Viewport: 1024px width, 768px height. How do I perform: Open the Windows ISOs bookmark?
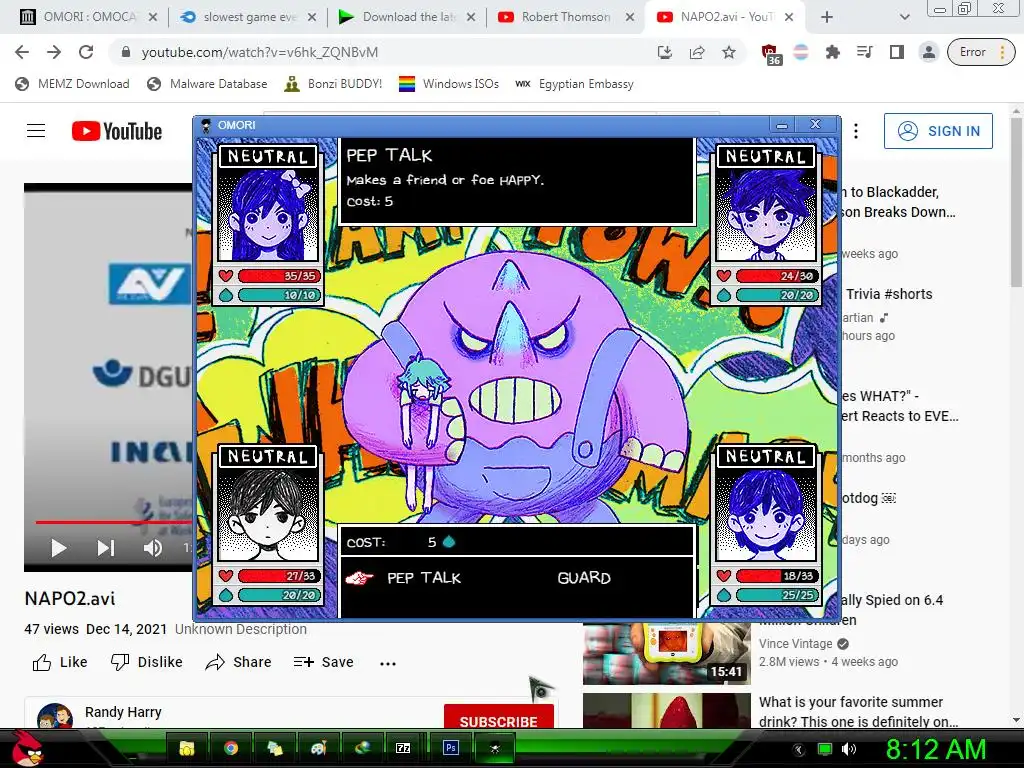tap(449, 84)
